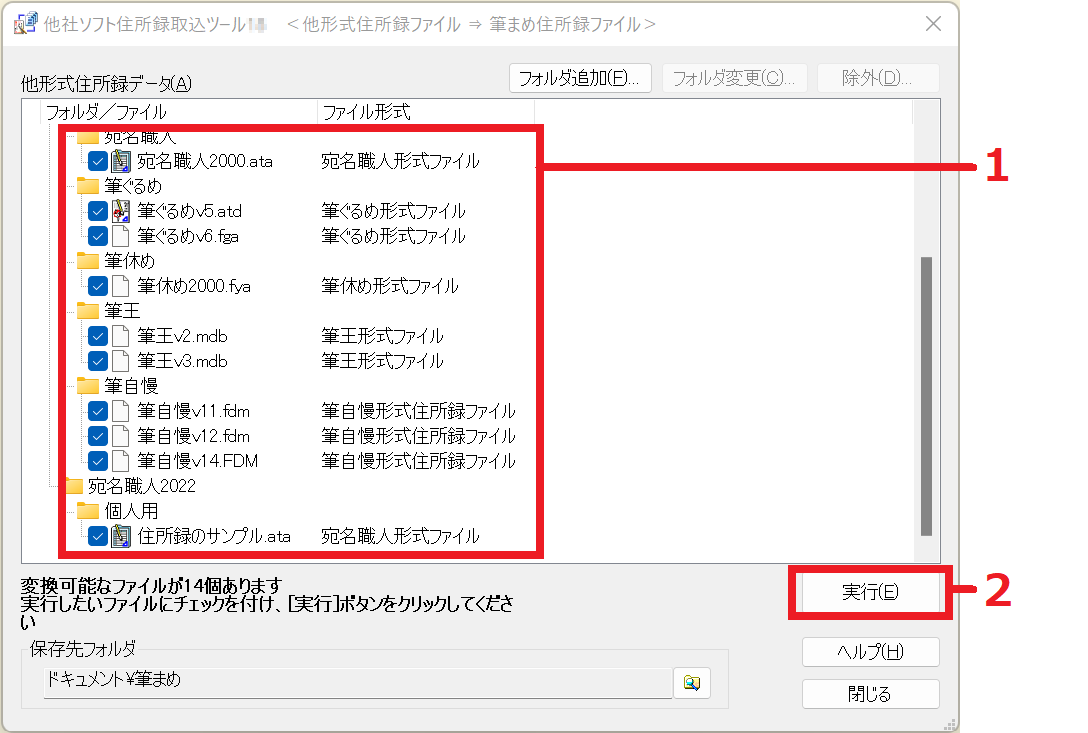Click 筆自慢形式住所録ファイル in 筆自慢v11.fdm row
Screen dimensions: 1088x733
(x=418, y=411)
